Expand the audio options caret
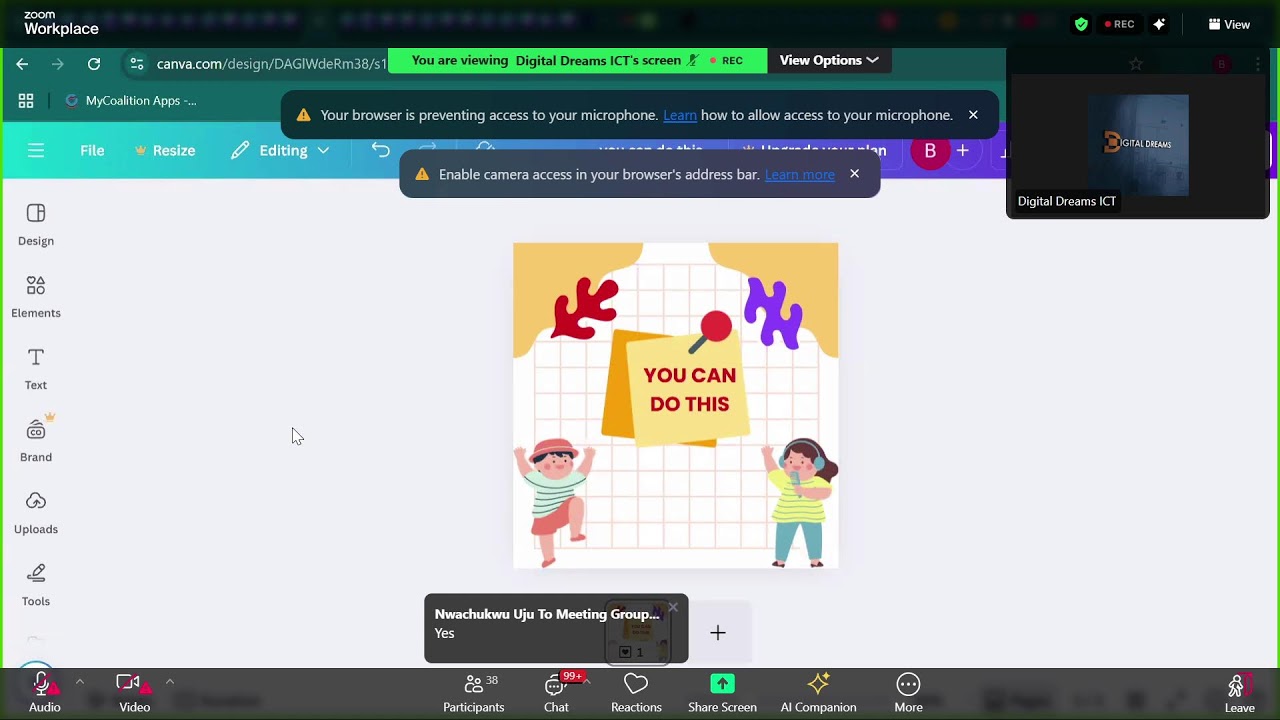 click(x=79, y=682)
